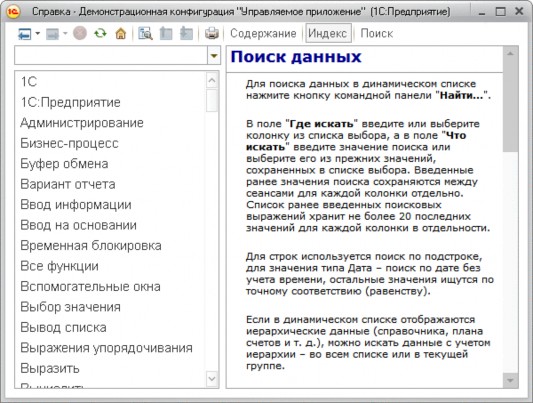Click help content scroll down arrow
The height and width of the screenshot is (403, 533).
[x=510, y=381]
